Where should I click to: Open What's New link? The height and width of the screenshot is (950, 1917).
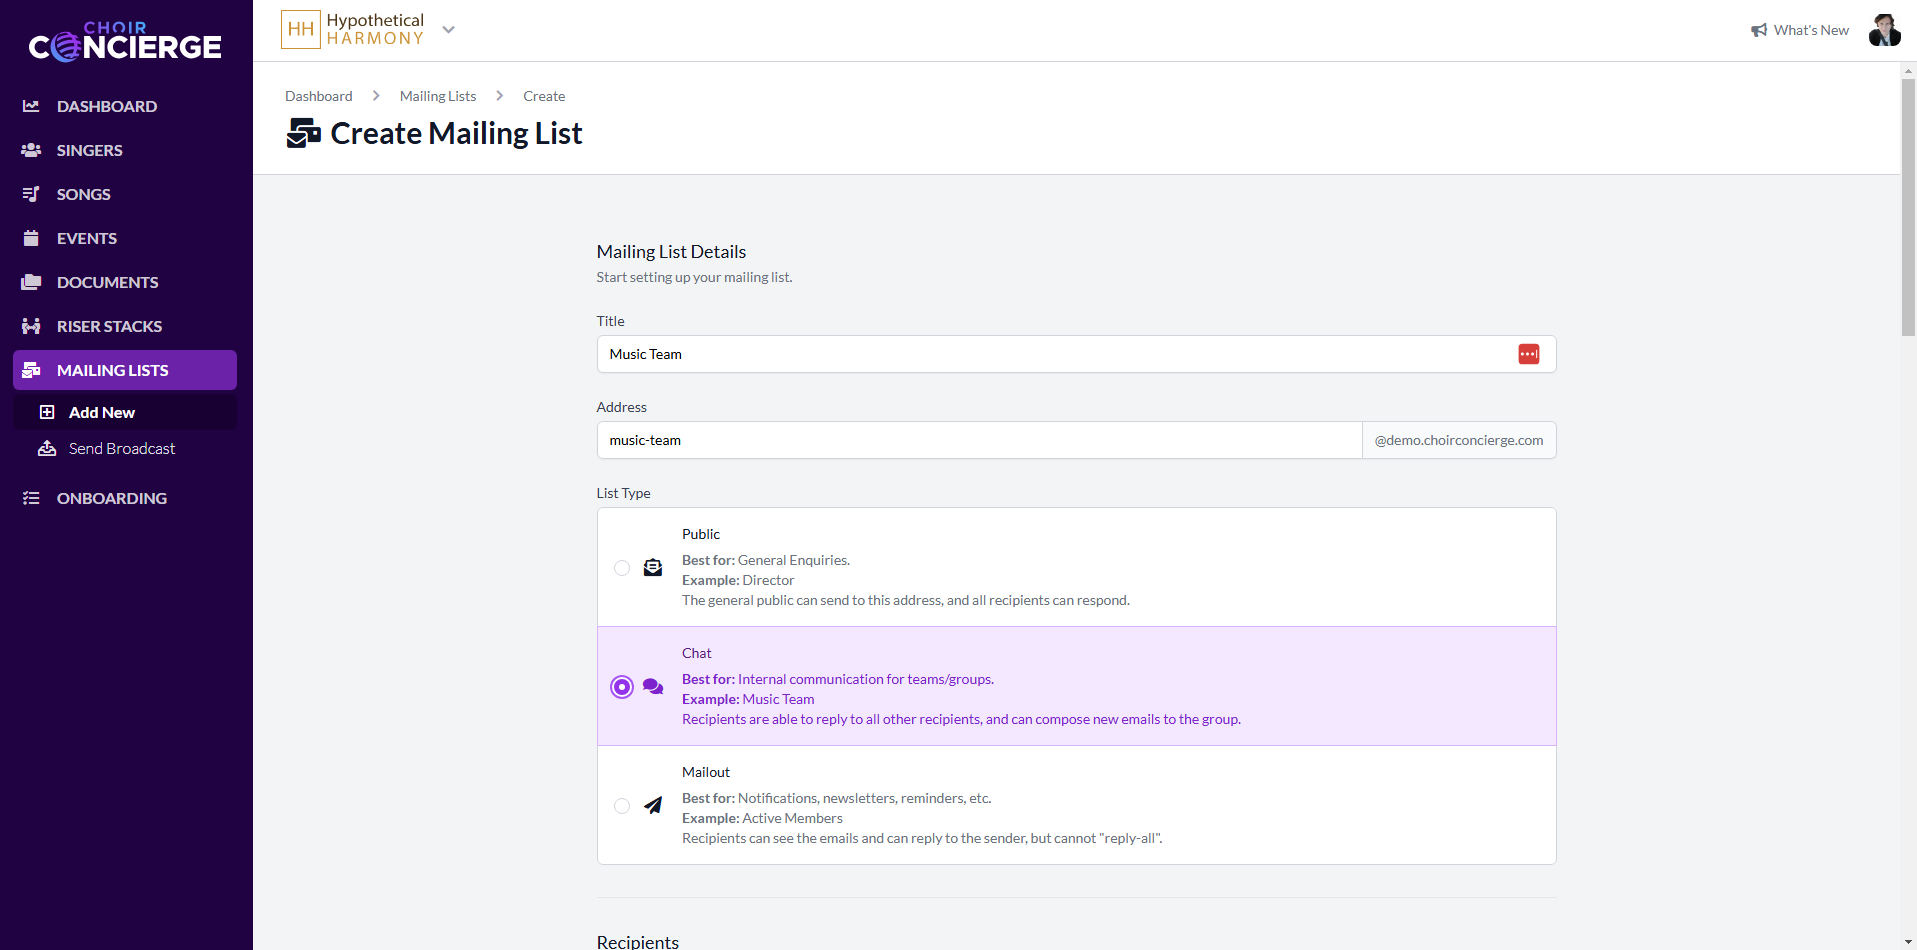coord(1800,30)
